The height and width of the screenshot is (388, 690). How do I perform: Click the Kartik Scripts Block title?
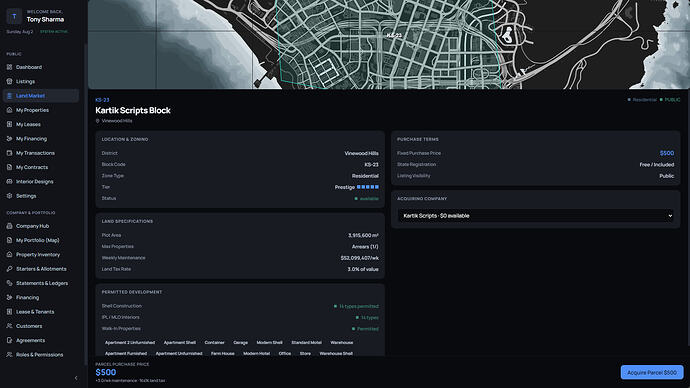click(x=133, y=110)
